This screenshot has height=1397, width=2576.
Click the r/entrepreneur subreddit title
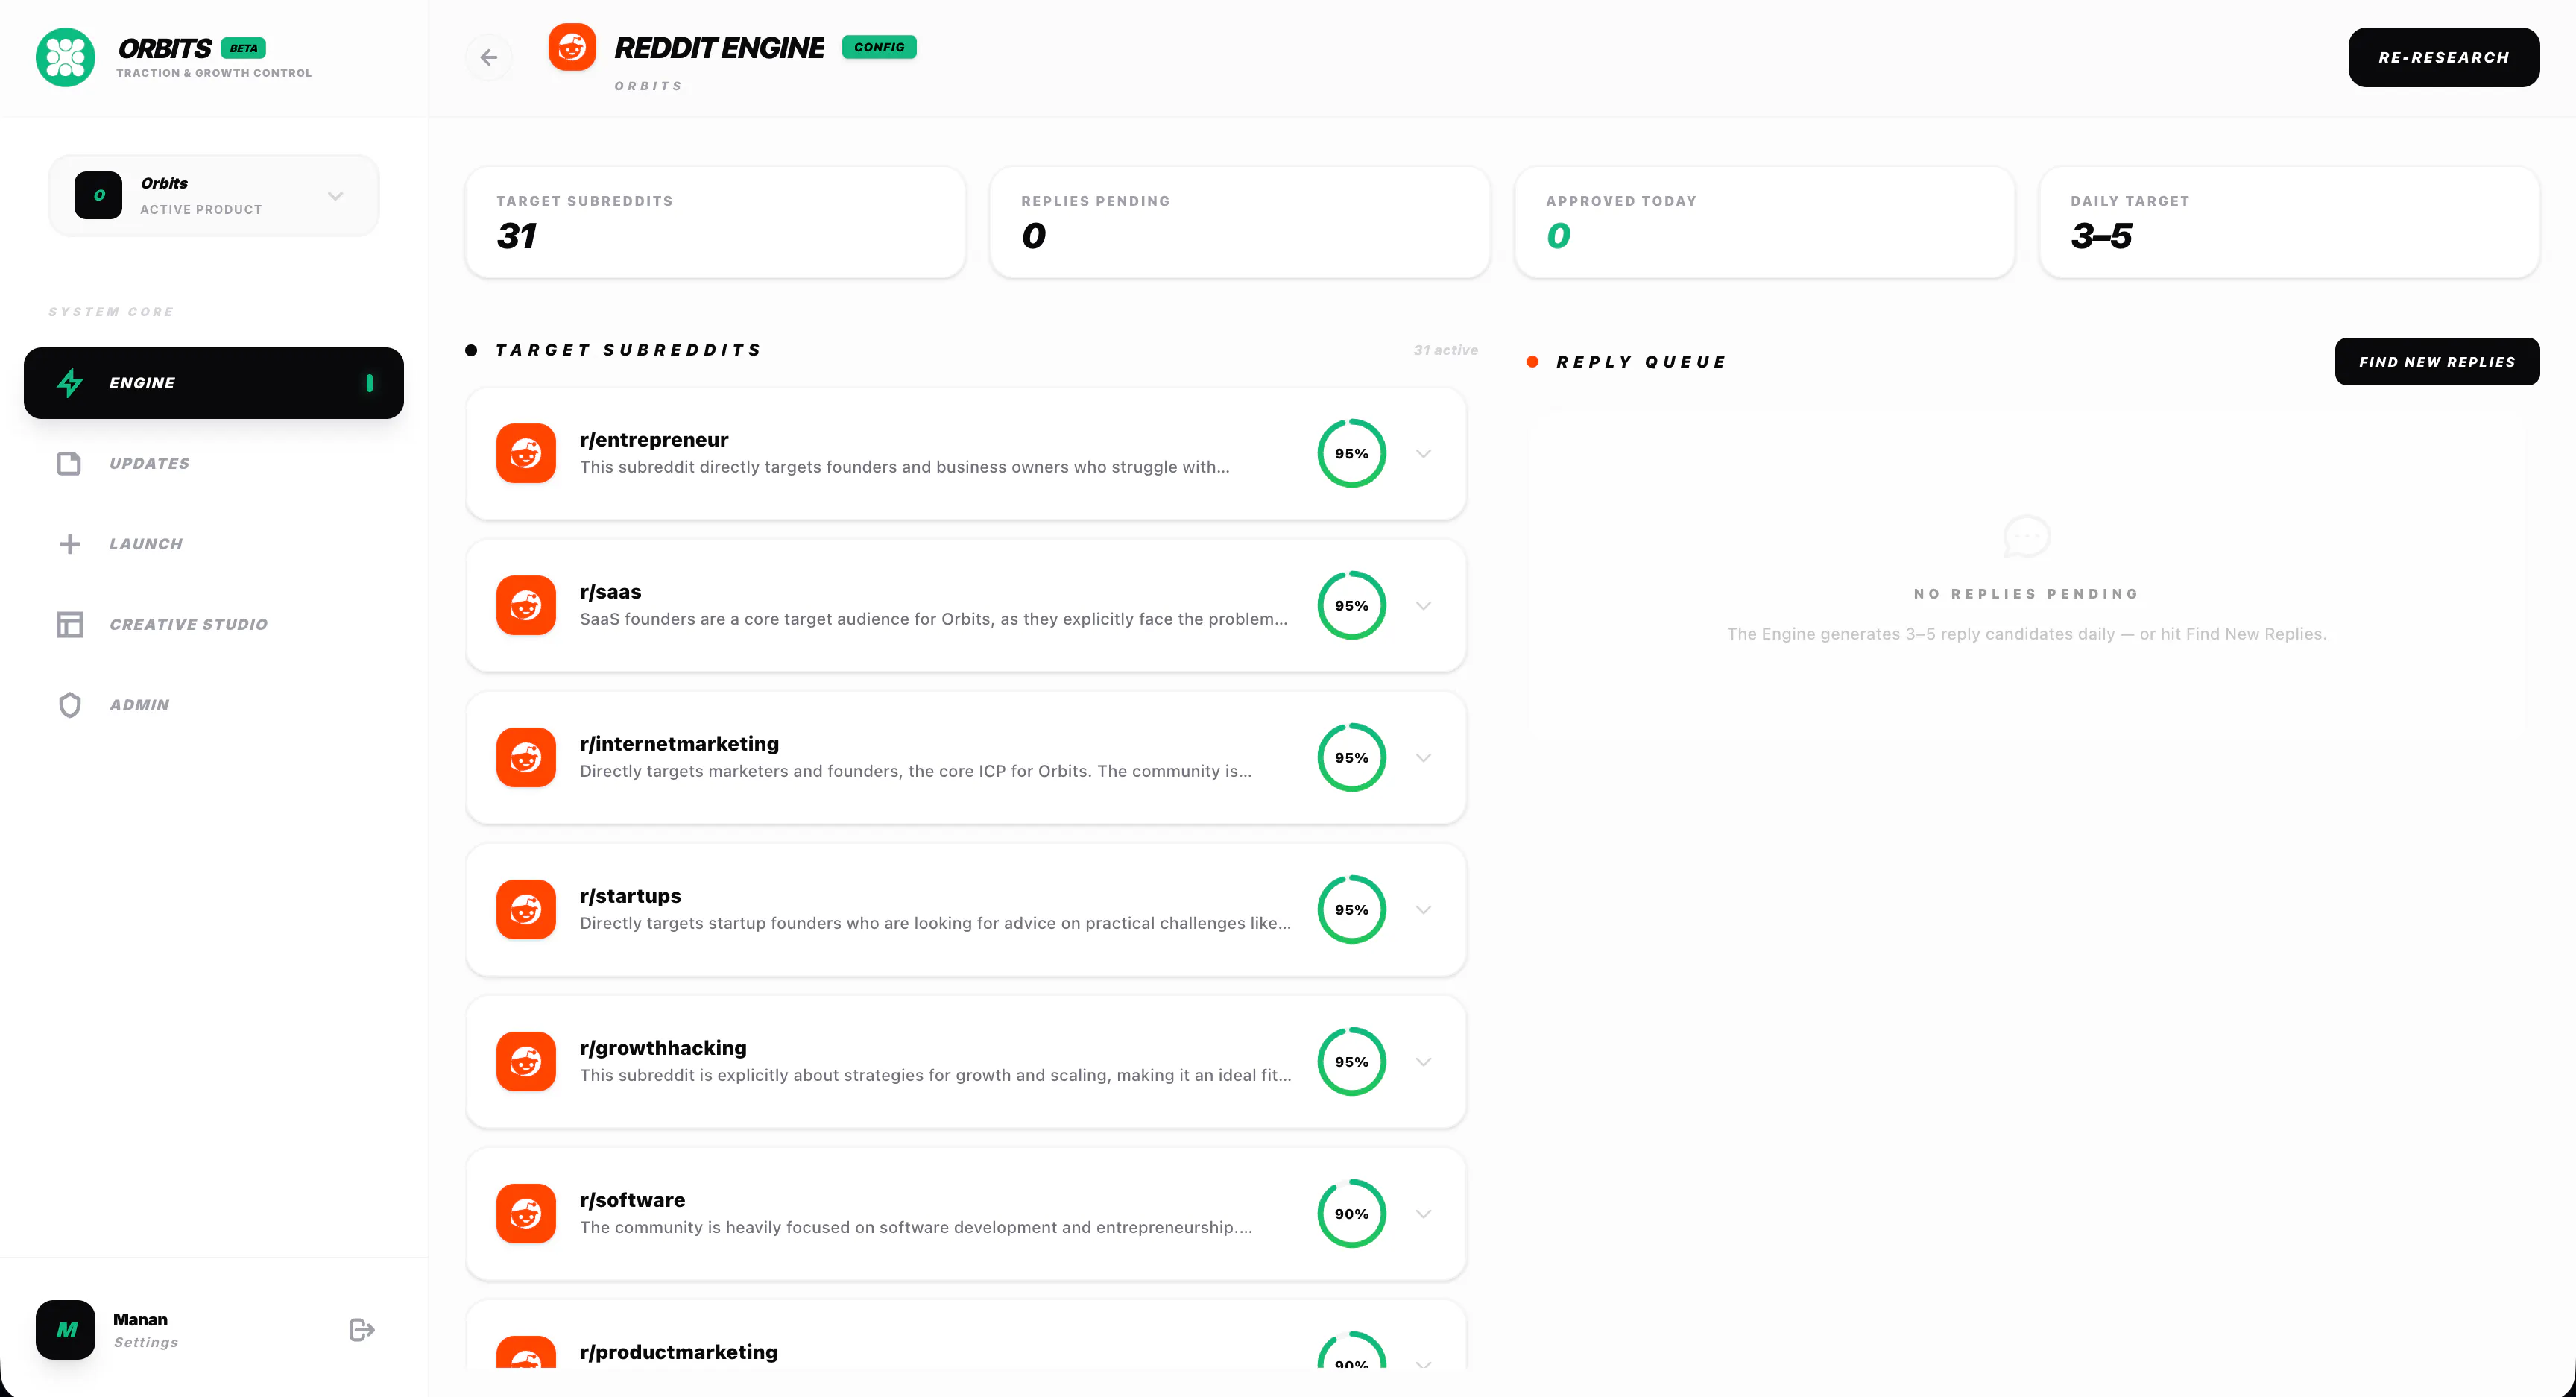pos(654,440)
